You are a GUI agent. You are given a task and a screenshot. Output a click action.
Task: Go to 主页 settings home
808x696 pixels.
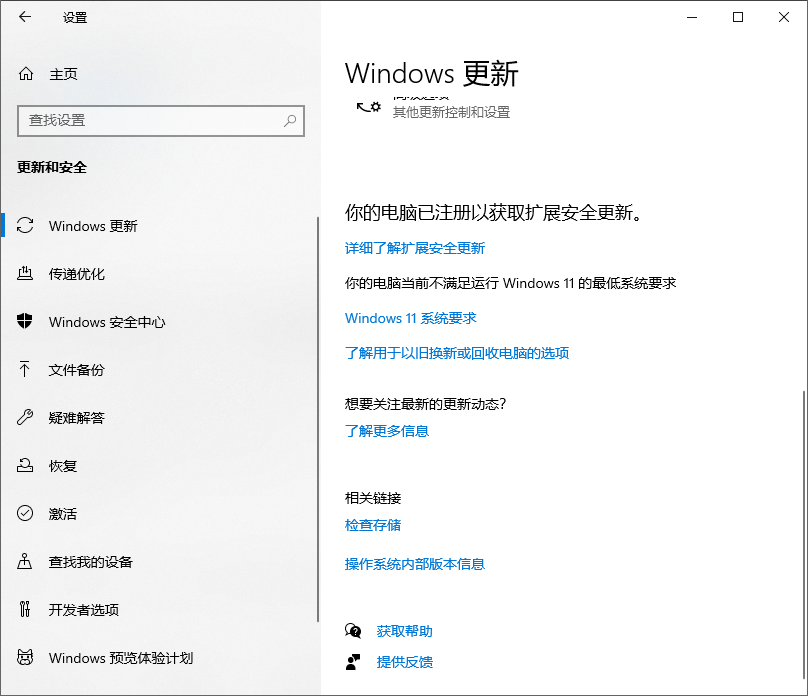coord(63,74)
